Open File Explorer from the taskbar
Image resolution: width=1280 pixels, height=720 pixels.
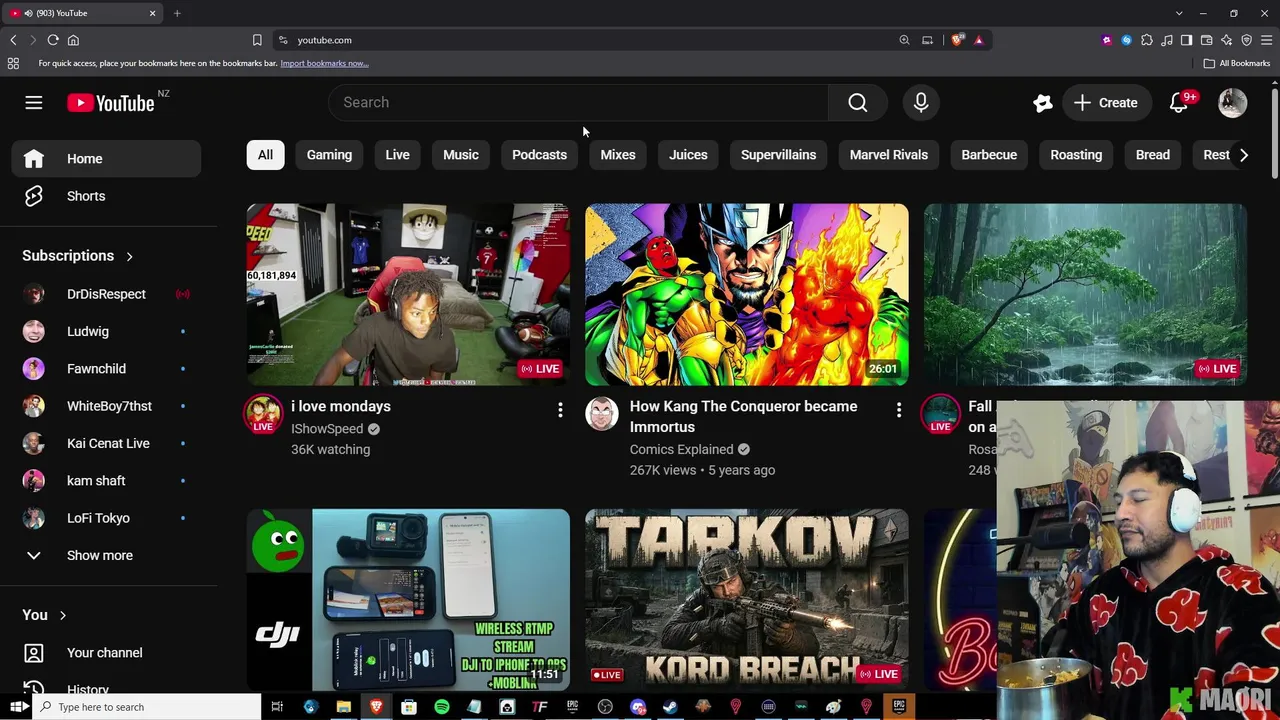(x=343, y=707)
